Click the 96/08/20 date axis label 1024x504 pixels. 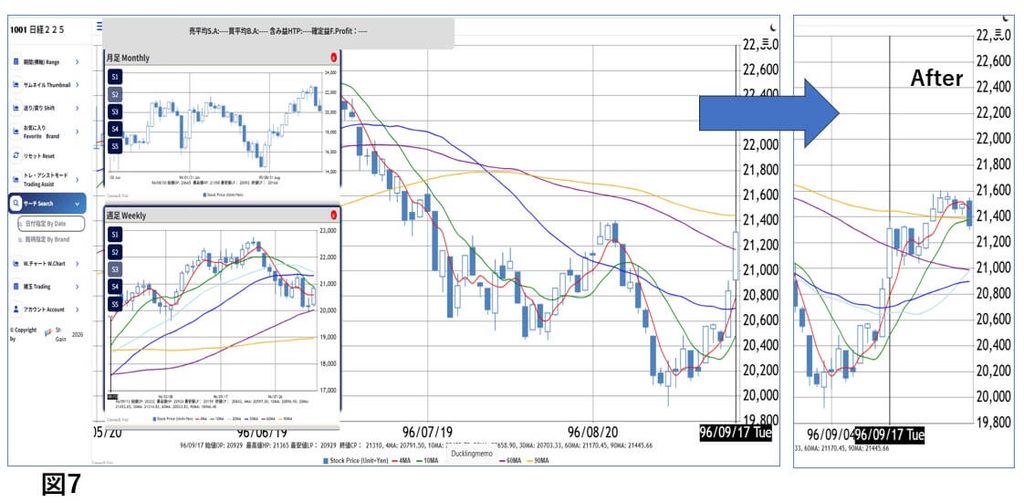pyautogui.click(x=593, y=432)
